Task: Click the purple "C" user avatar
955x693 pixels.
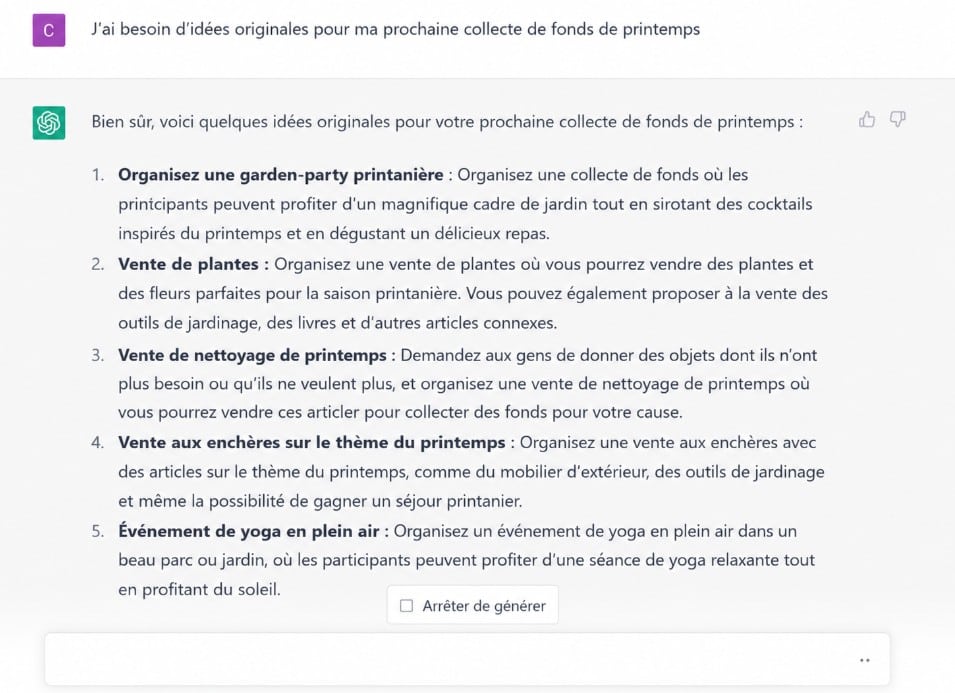Action: click(x=49, y=30)
